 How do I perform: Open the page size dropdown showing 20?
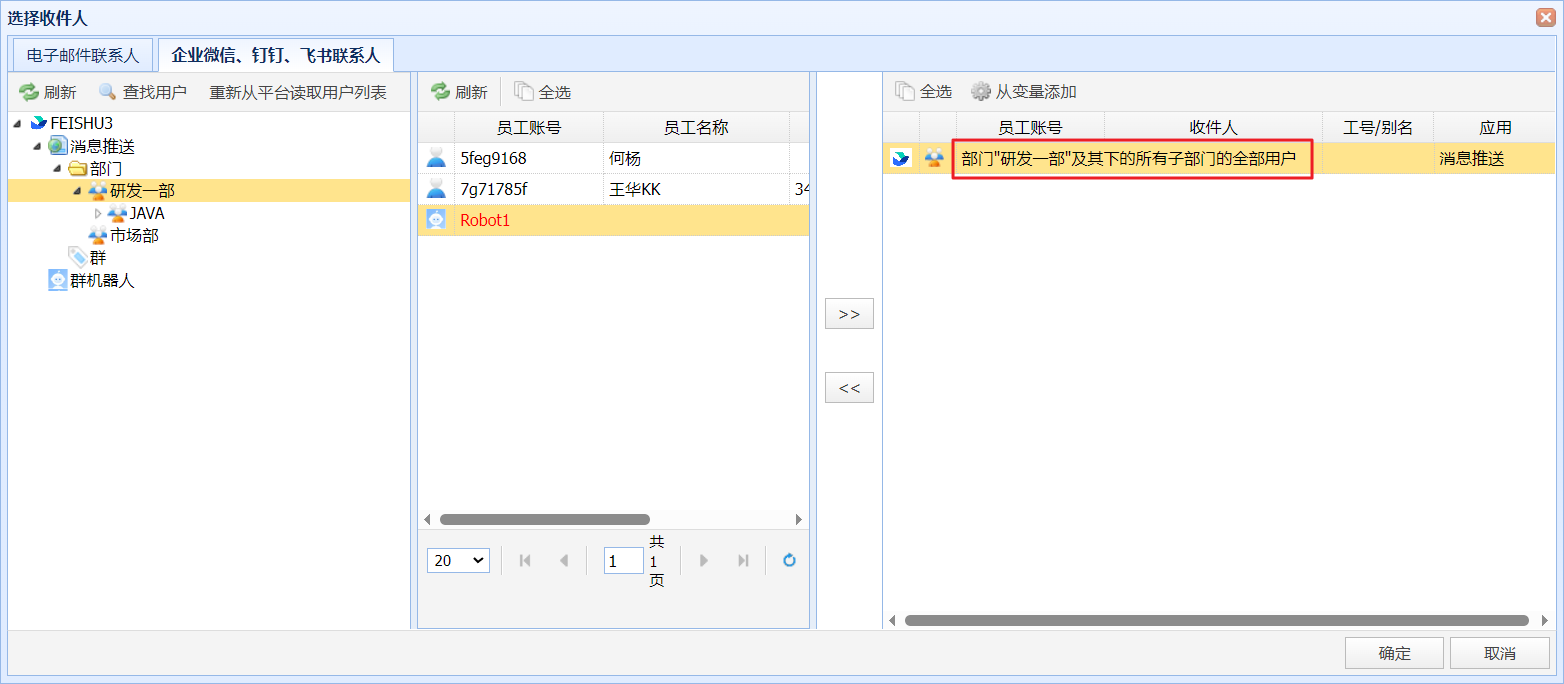coord(458,561)
